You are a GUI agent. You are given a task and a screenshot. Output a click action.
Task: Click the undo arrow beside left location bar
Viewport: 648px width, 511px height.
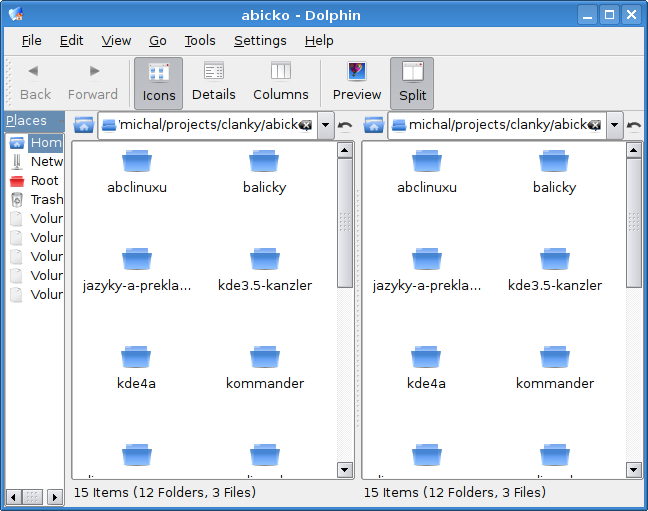pyautogui.click(x=345, y=125)
